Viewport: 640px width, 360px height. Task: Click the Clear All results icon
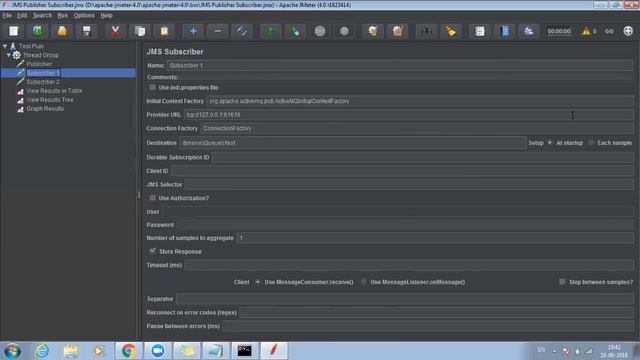pos(398,31)
